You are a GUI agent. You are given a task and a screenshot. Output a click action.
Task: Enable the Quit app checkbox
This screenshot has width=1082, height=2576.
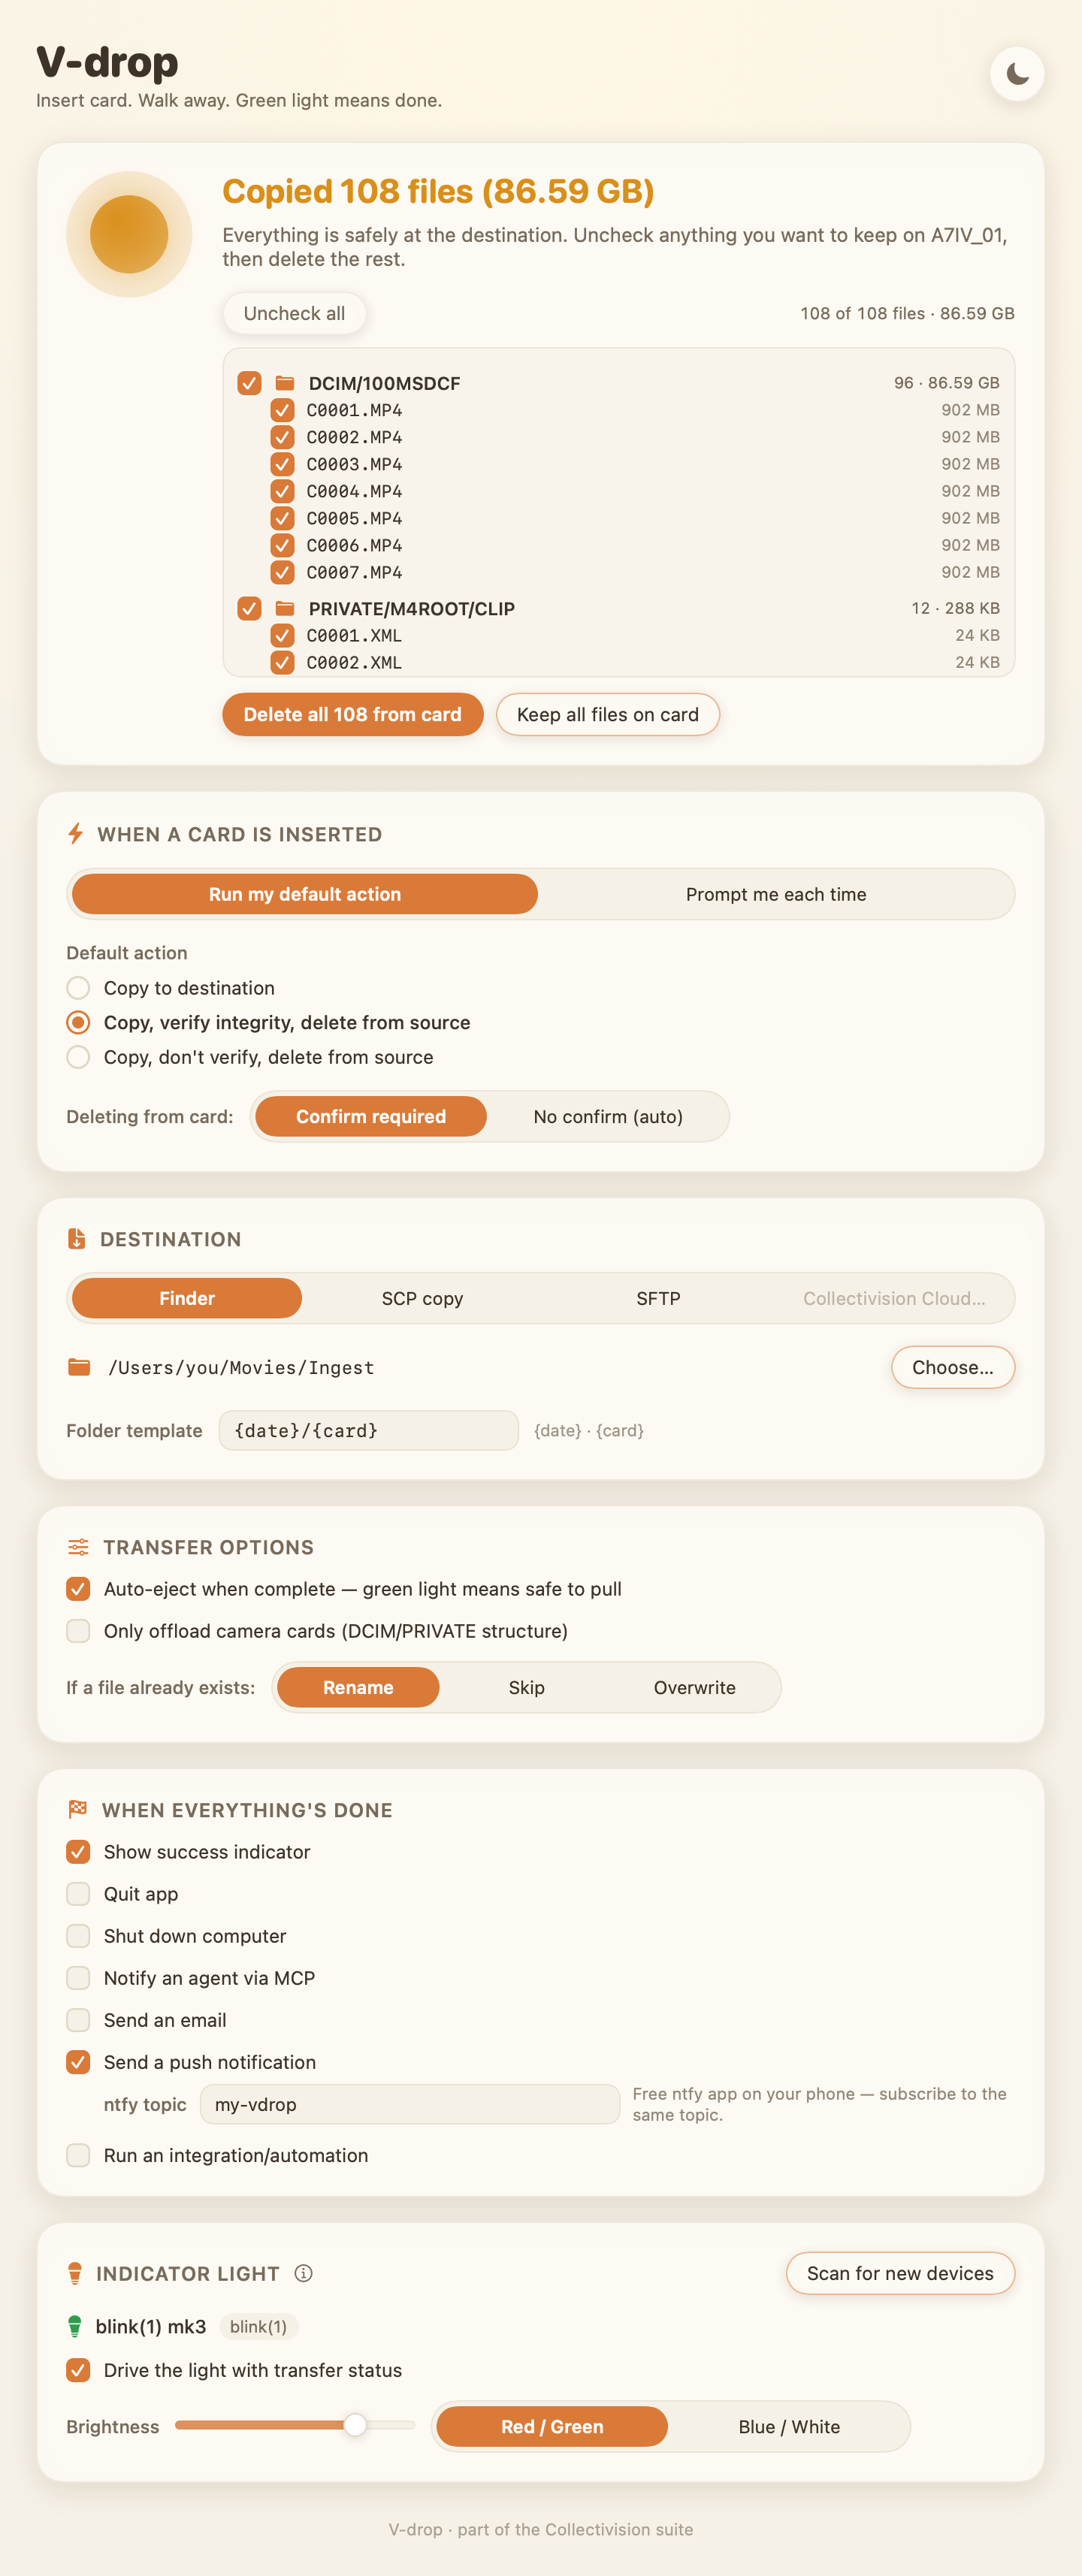coord(78,1894)
